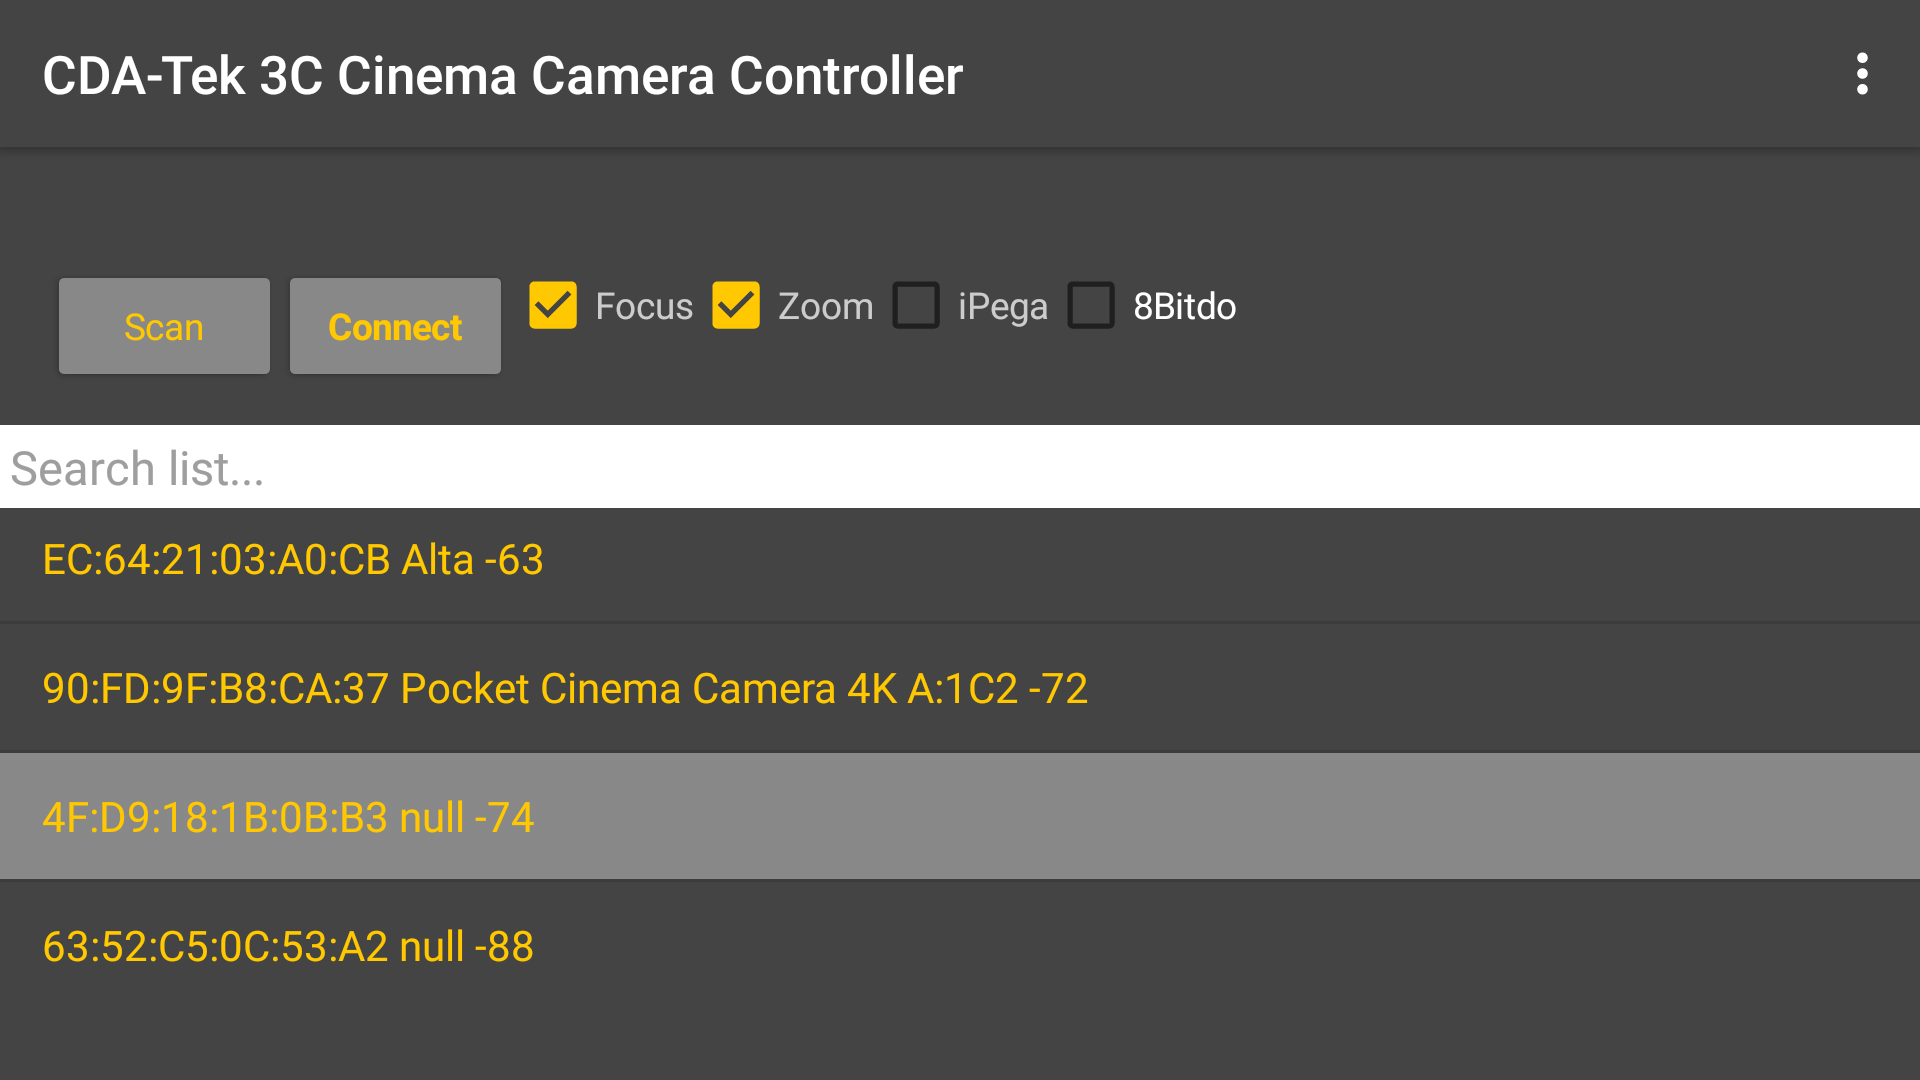Click the Zoom label text
1920x1080 pixels.
[x=825, y=307]
